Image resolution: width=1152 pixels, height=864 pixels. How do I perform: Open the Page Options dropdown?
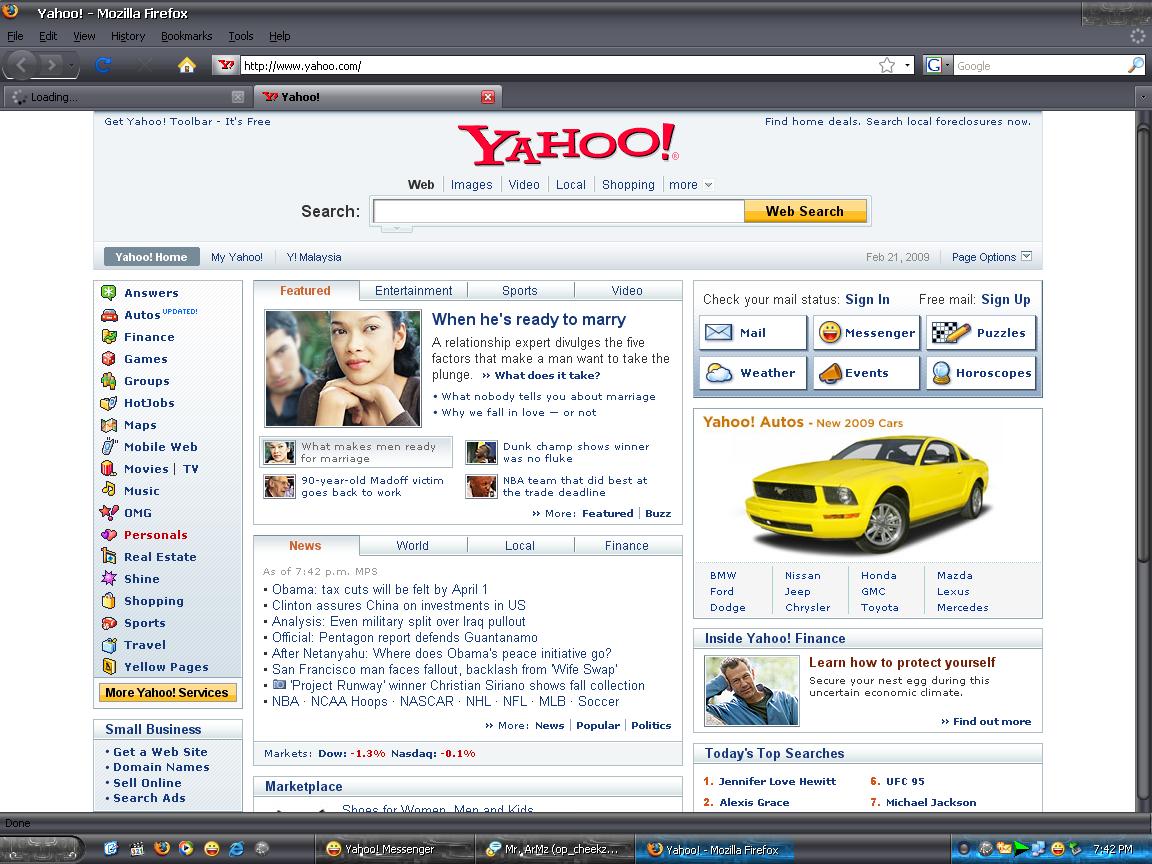tap(992, 257)
